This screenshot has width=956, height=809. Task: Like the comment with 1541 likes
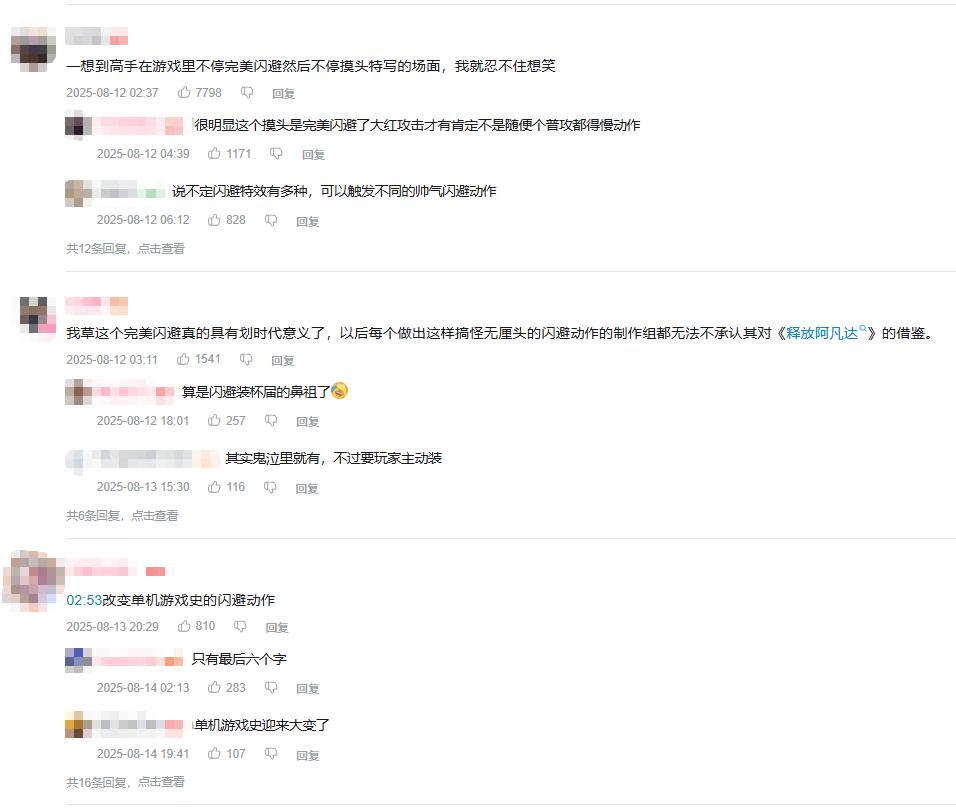coord(184,359)
